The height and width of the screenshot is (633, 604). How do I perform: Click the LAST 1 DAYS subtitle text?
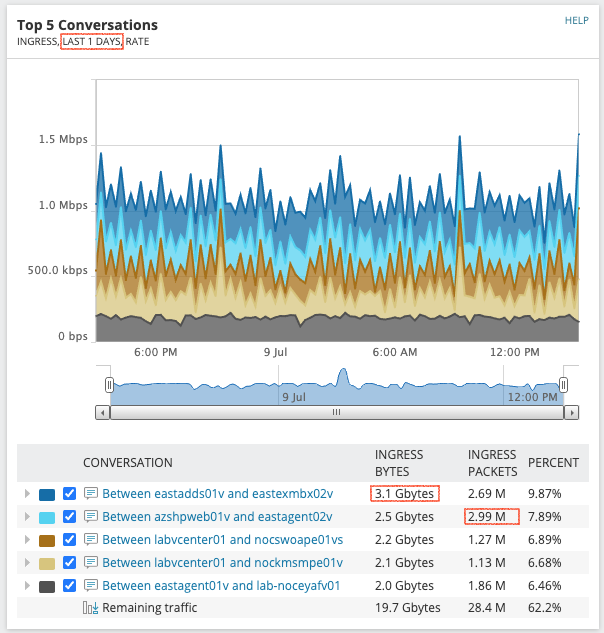pyautogui.click(x=92, y=42)
